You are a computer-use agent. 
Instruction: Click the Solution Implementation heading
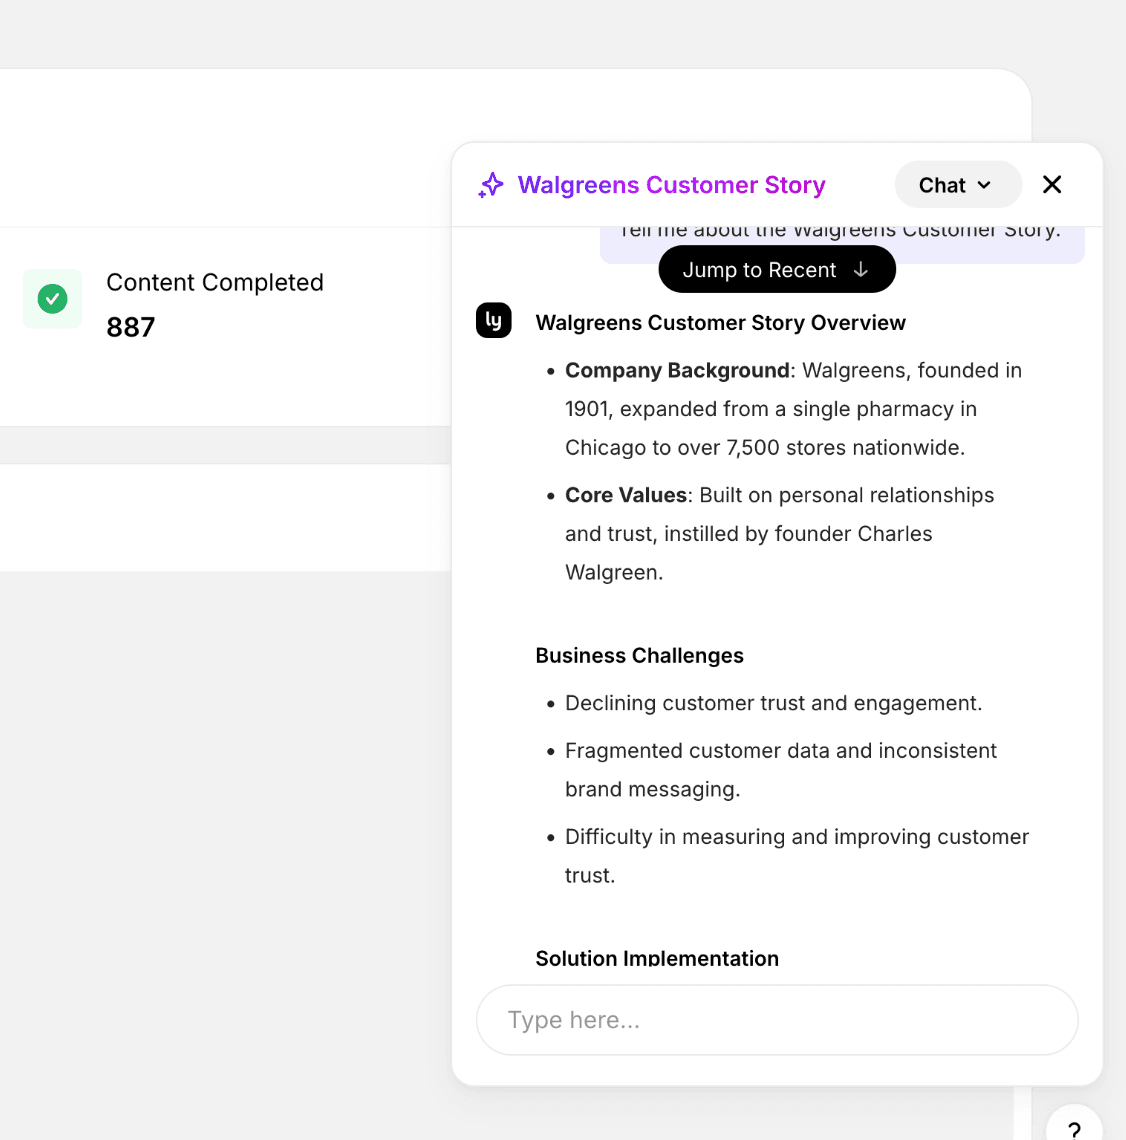coord(657,958)
